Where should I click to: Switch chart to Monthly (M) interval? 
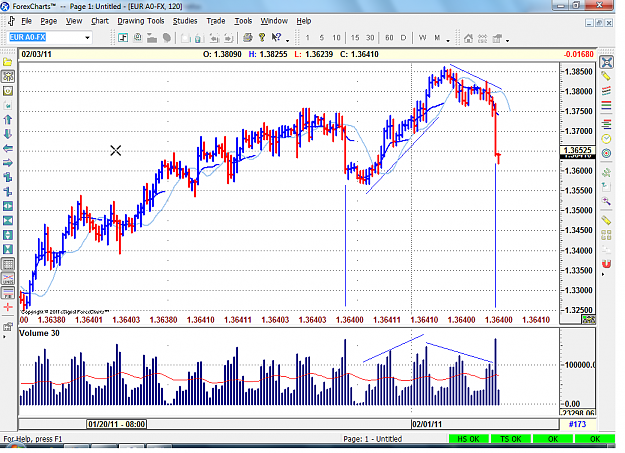tap(437, 38)
